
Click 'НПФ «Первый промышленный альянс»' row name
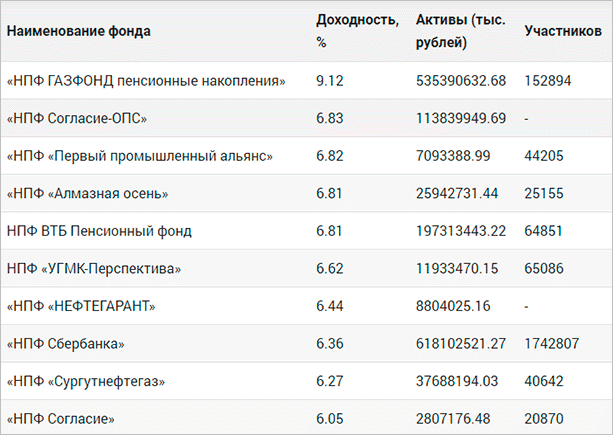(x=139, y=156)
